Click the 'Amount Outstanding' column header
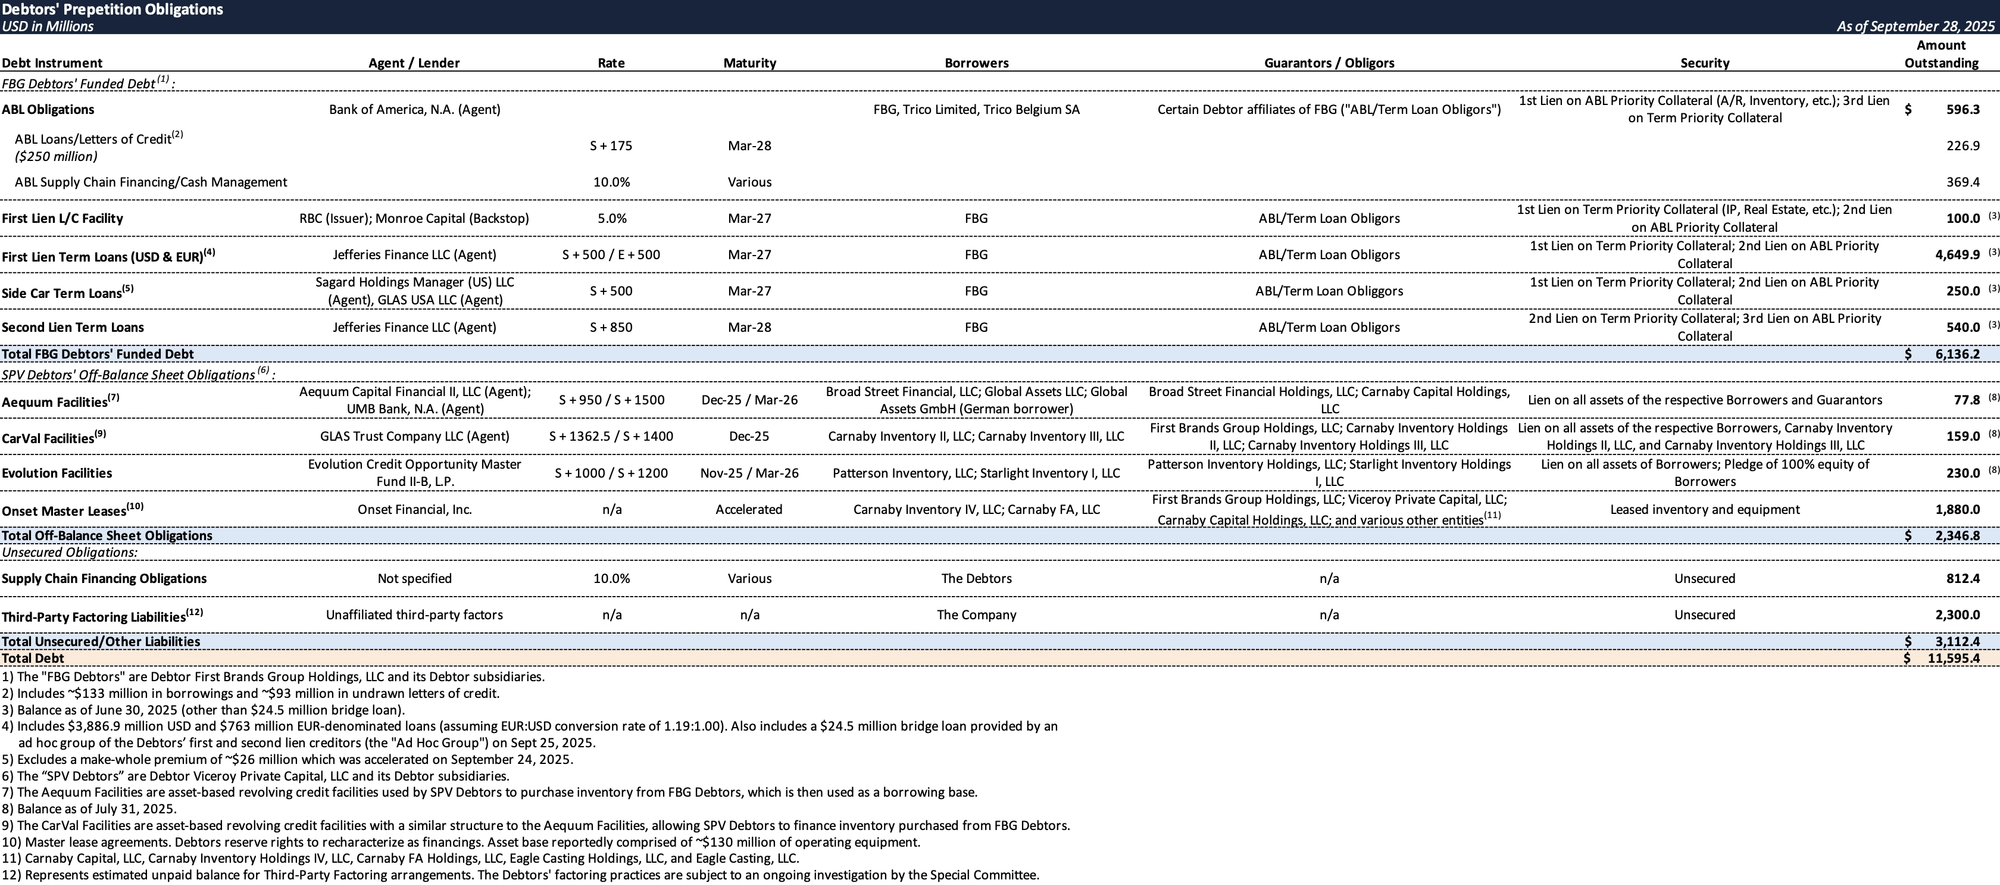The image size is (2000, 885). click(x=1940, y=54)
